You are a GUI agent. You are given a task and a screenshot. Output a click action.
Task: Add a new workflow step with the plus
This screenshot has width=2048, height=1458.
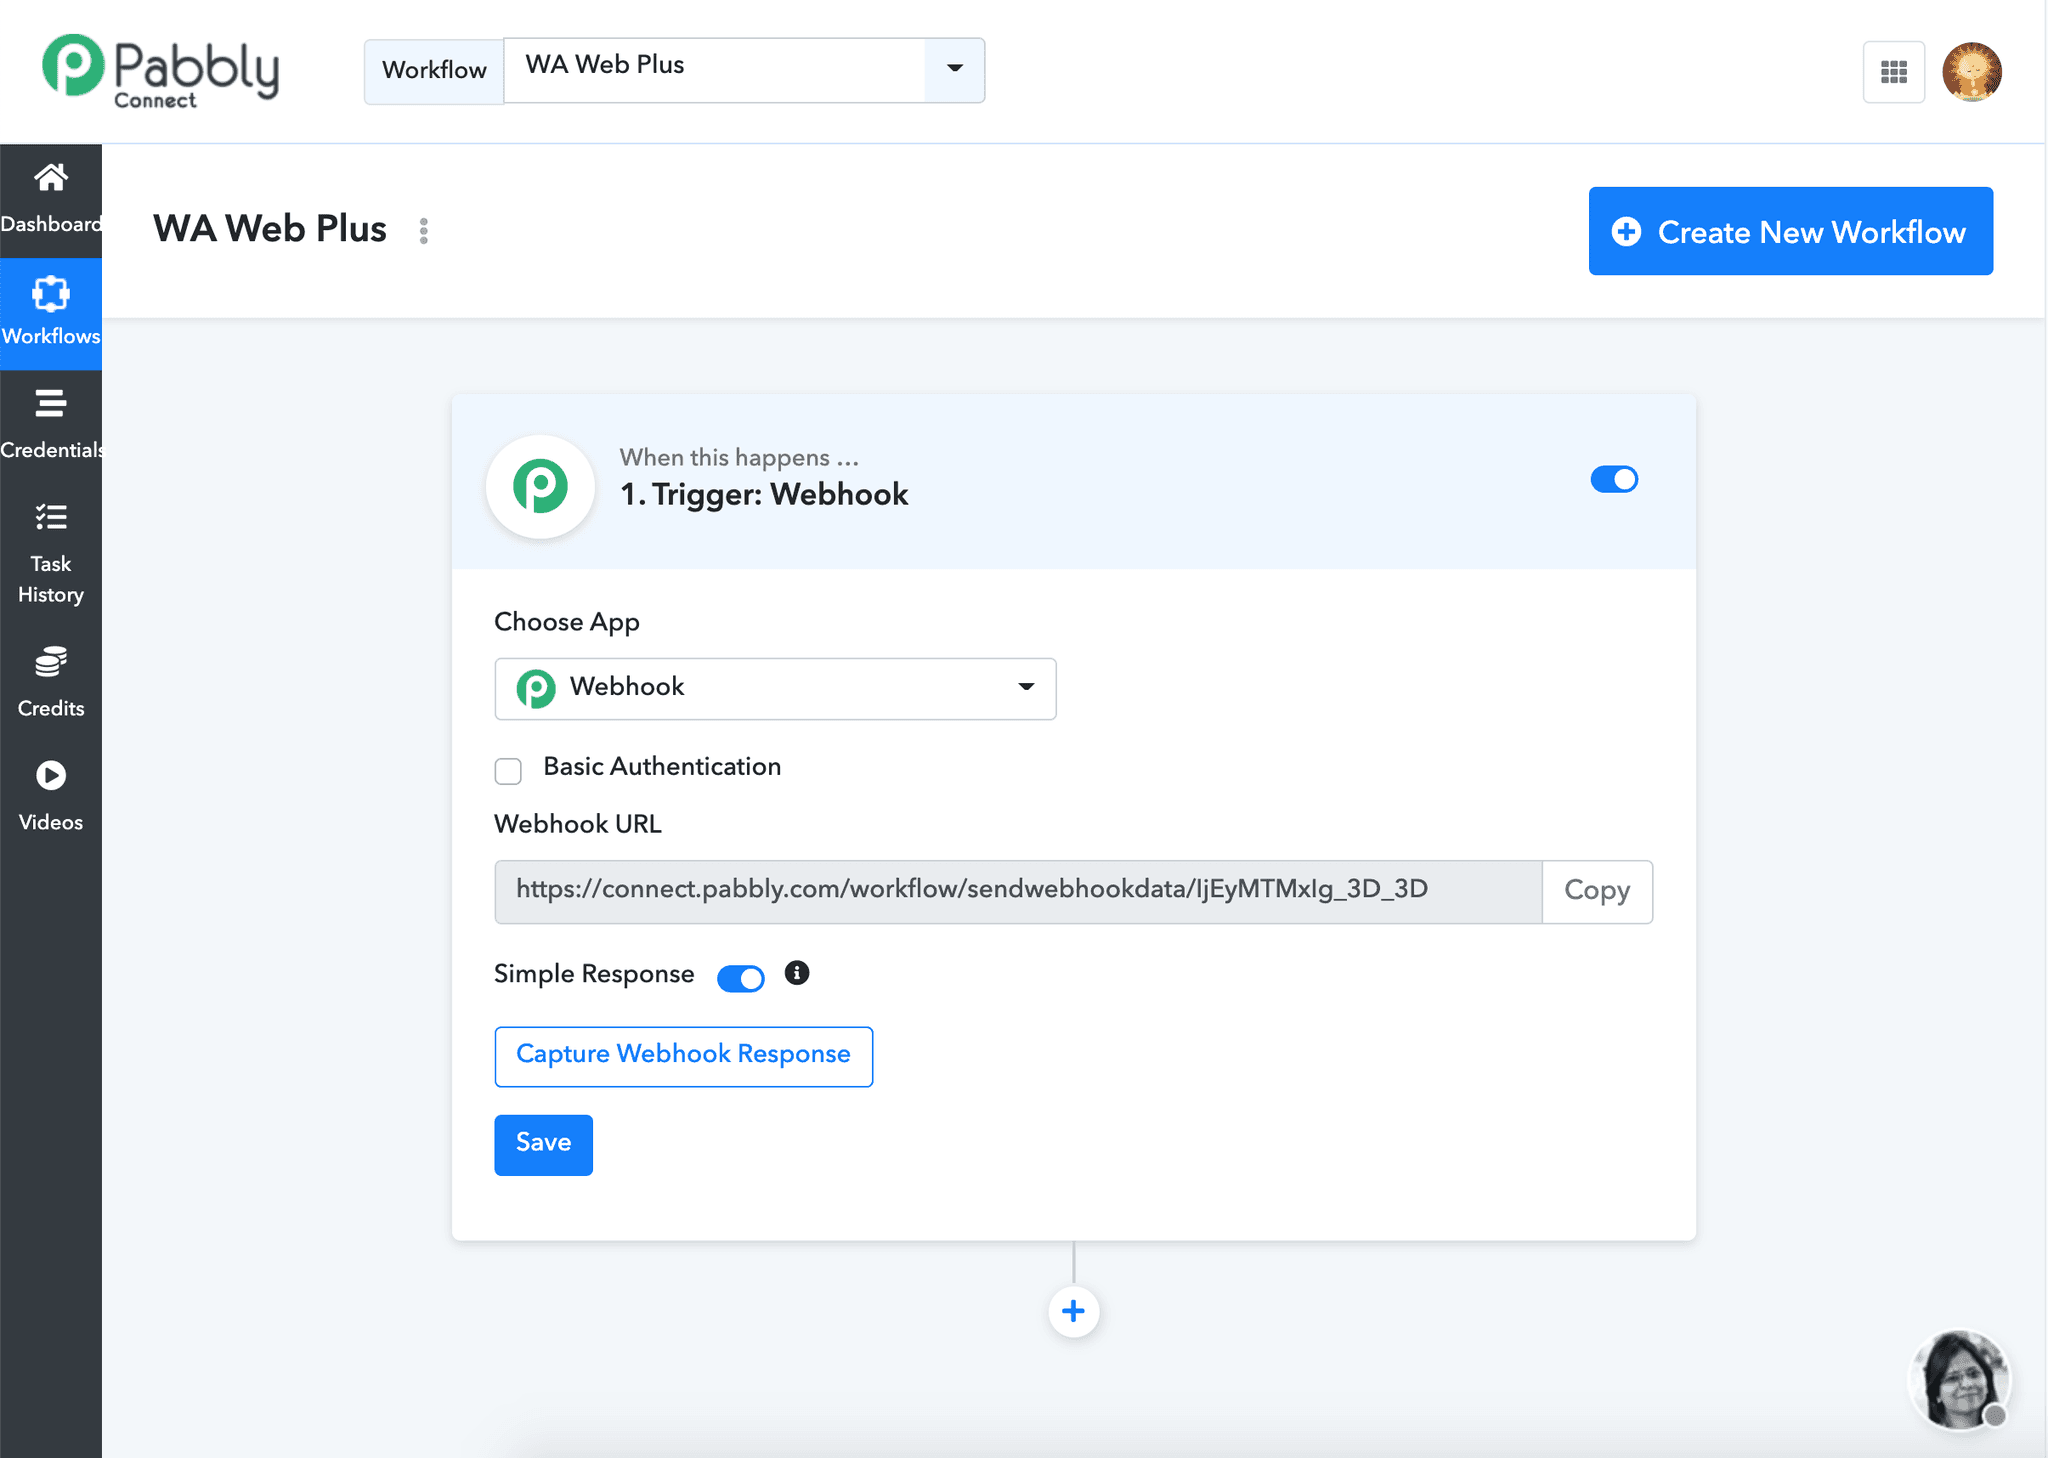click(x=1073, y=1311)
